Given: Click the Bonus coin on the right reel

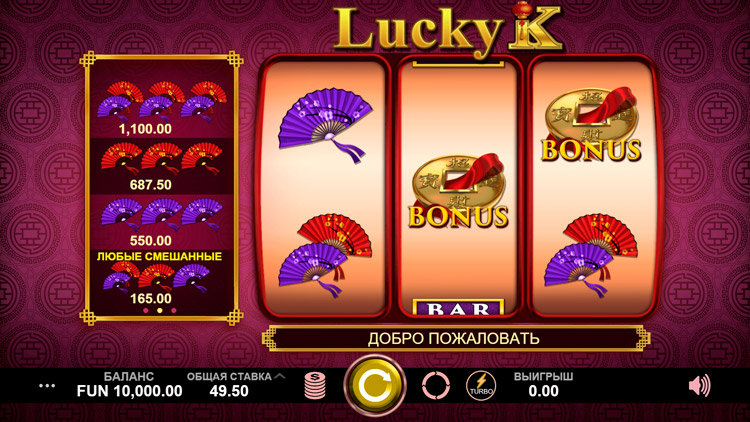Looking at the screenshot, I should click(x=591, y=124).
